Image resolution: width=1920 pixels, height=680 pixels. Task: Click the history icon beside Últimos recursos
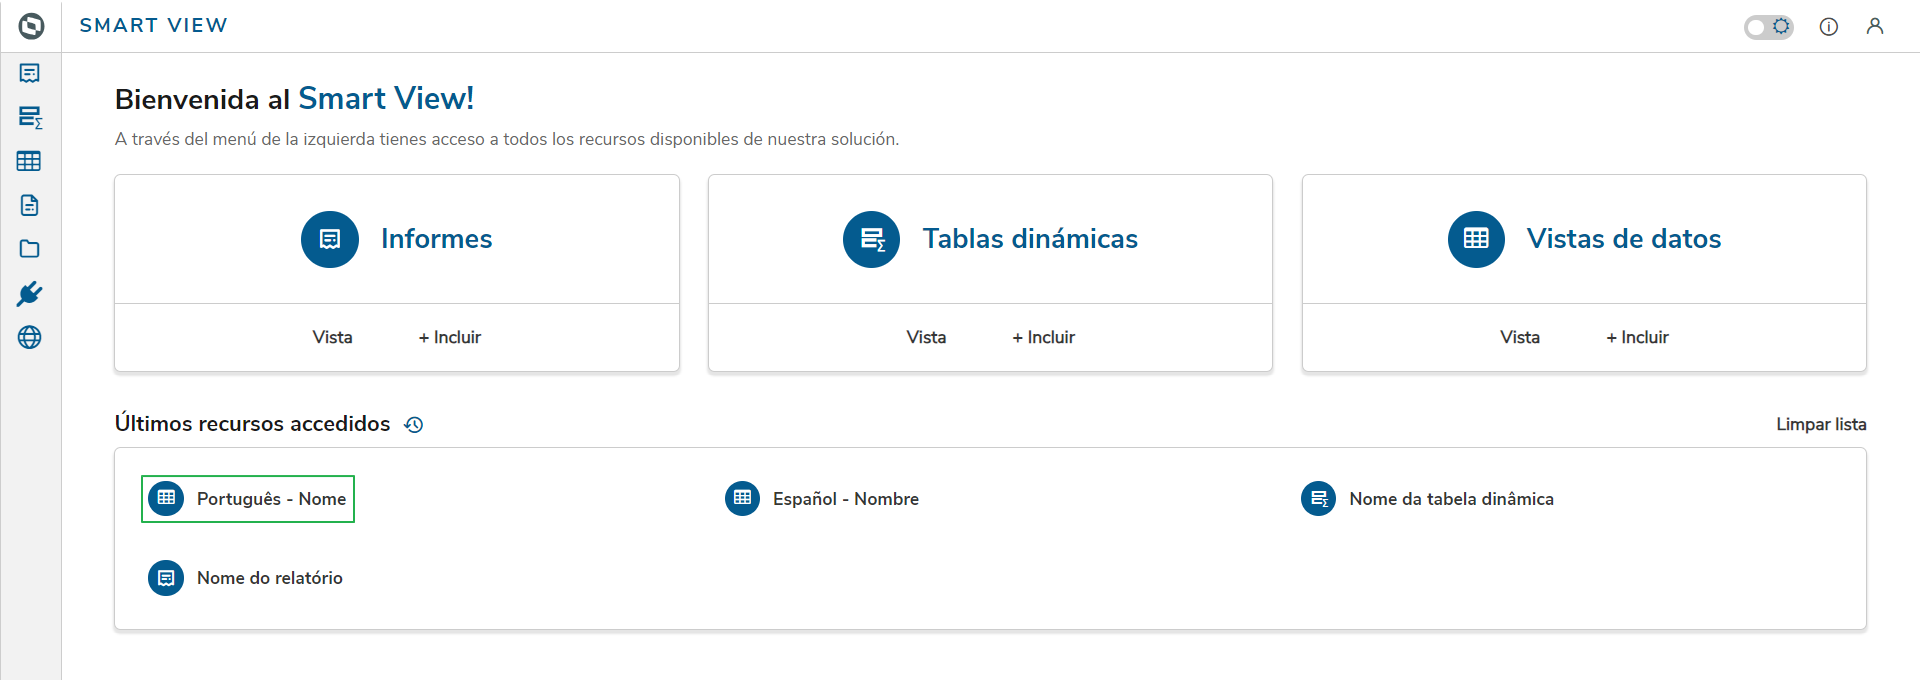pyautogui.click(x=414, y=425)
